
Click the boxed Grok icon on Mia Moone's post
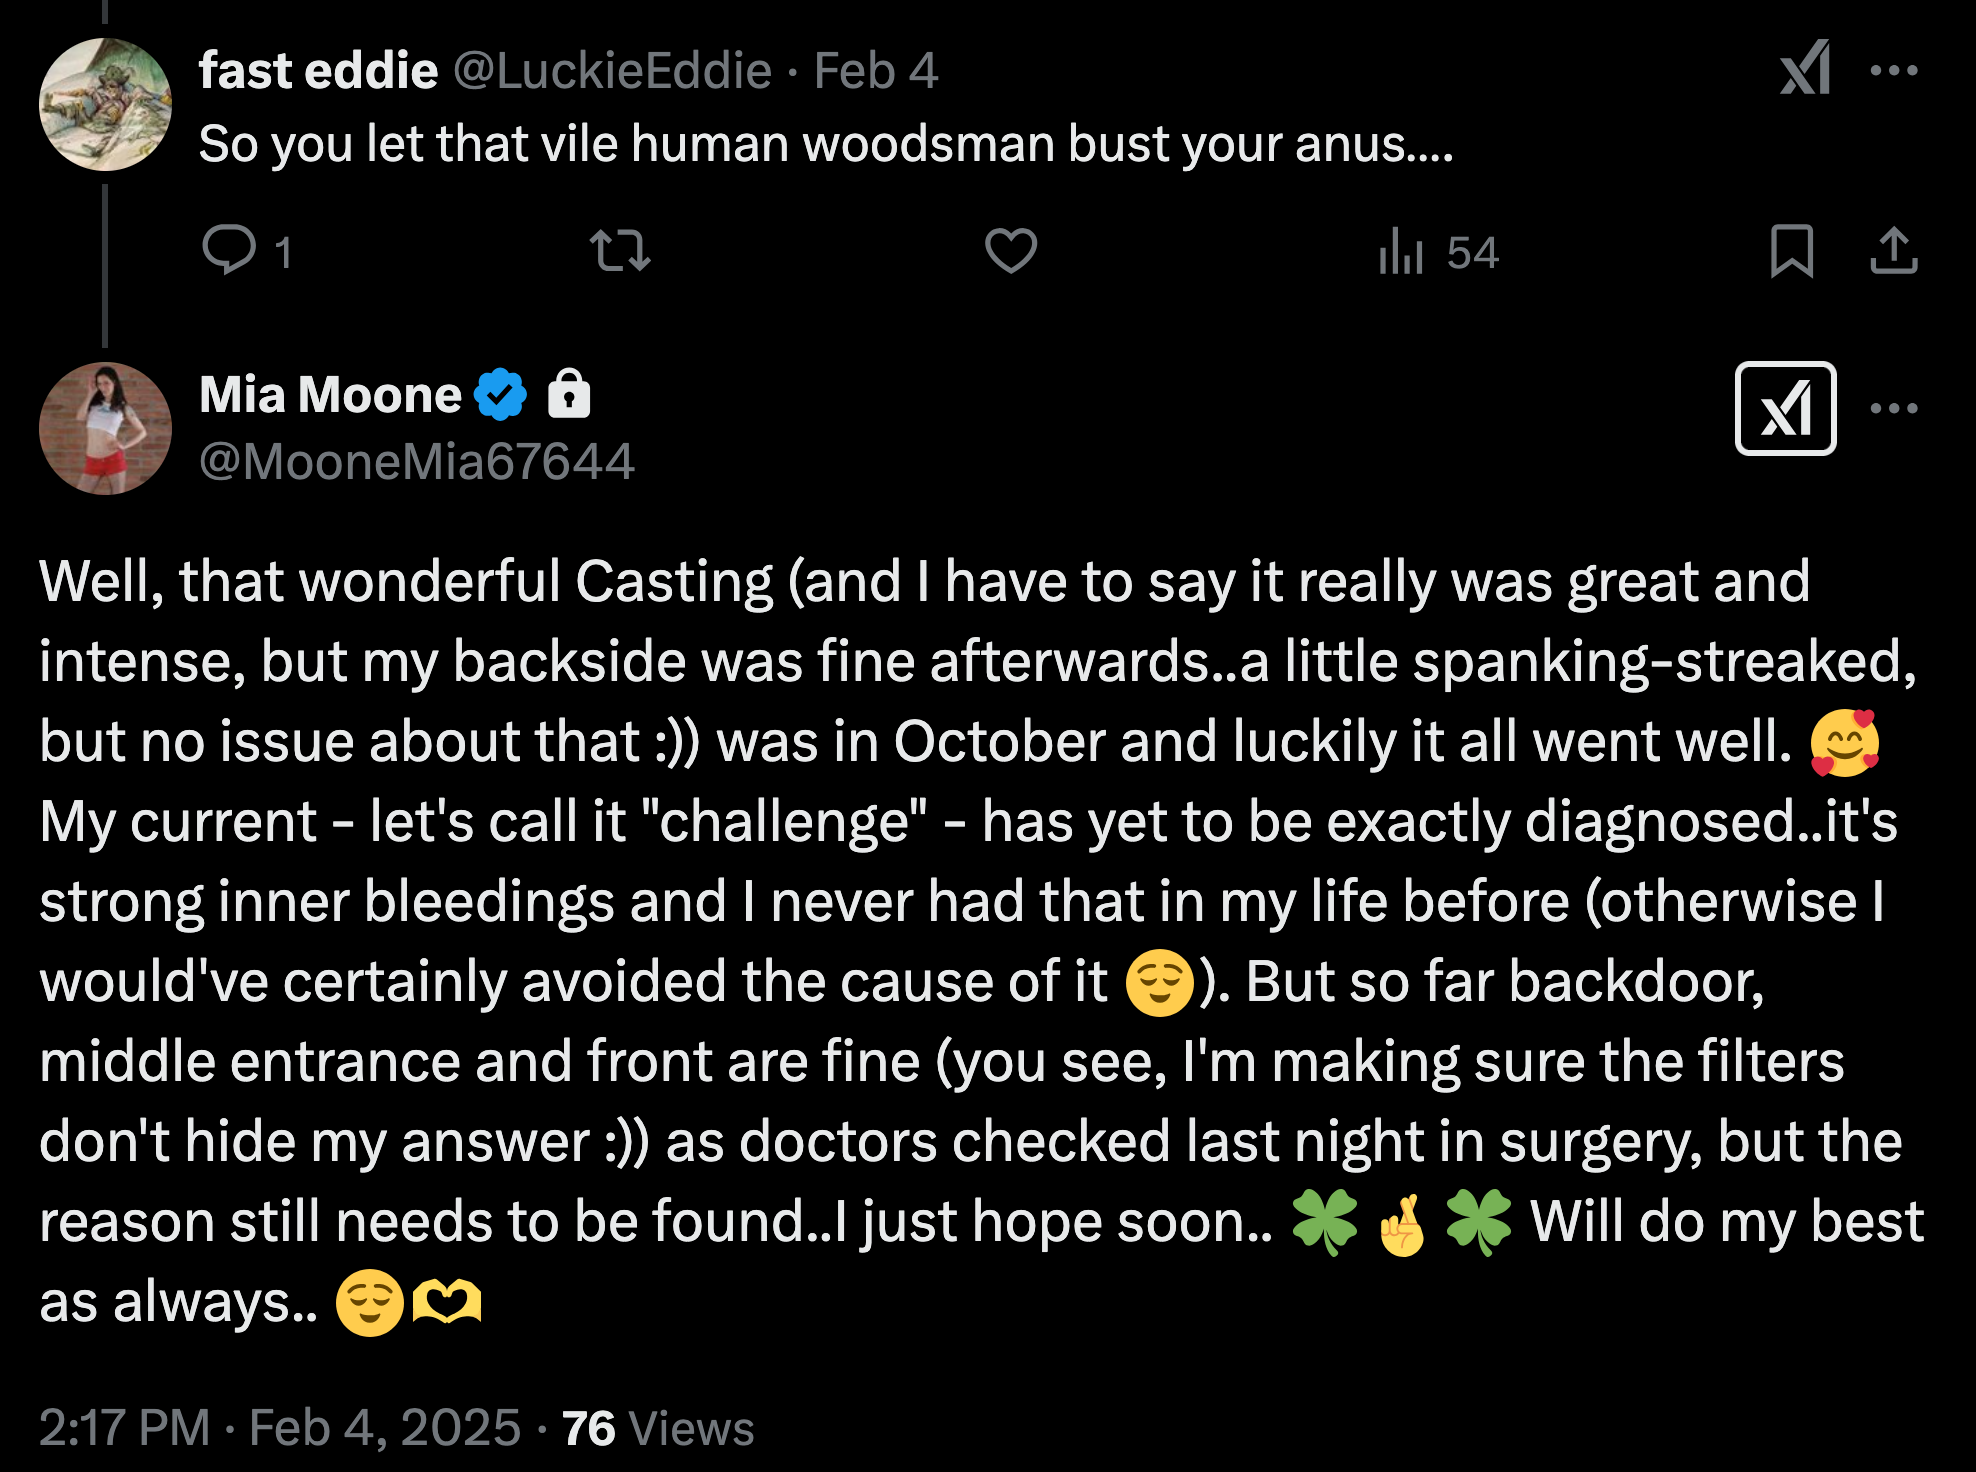click(x=1785, y=408)
